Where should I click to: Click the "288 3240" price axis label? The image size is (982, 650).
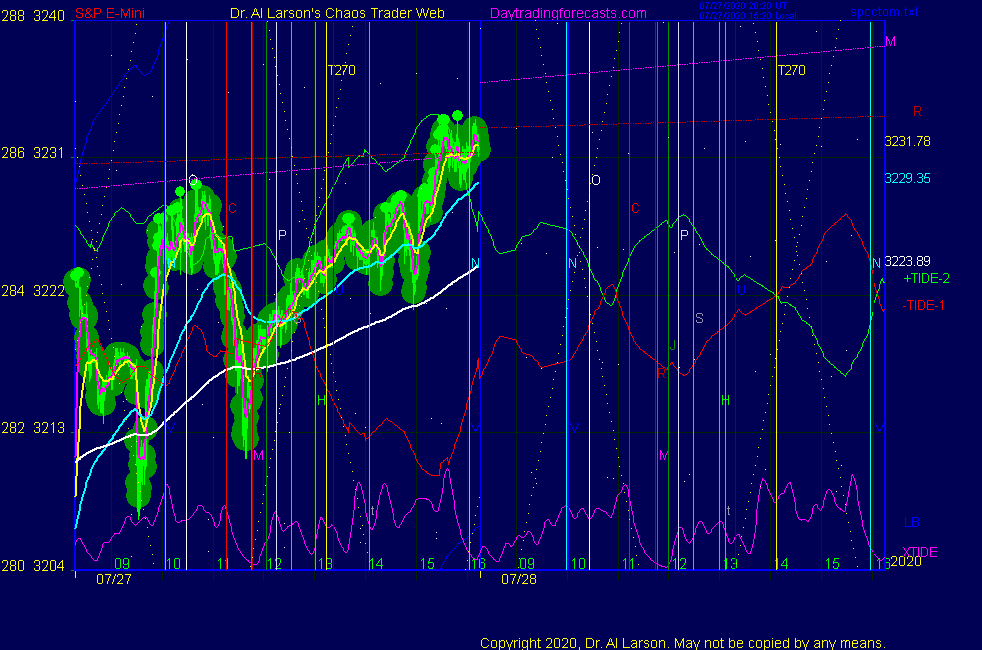pos(33,16)
